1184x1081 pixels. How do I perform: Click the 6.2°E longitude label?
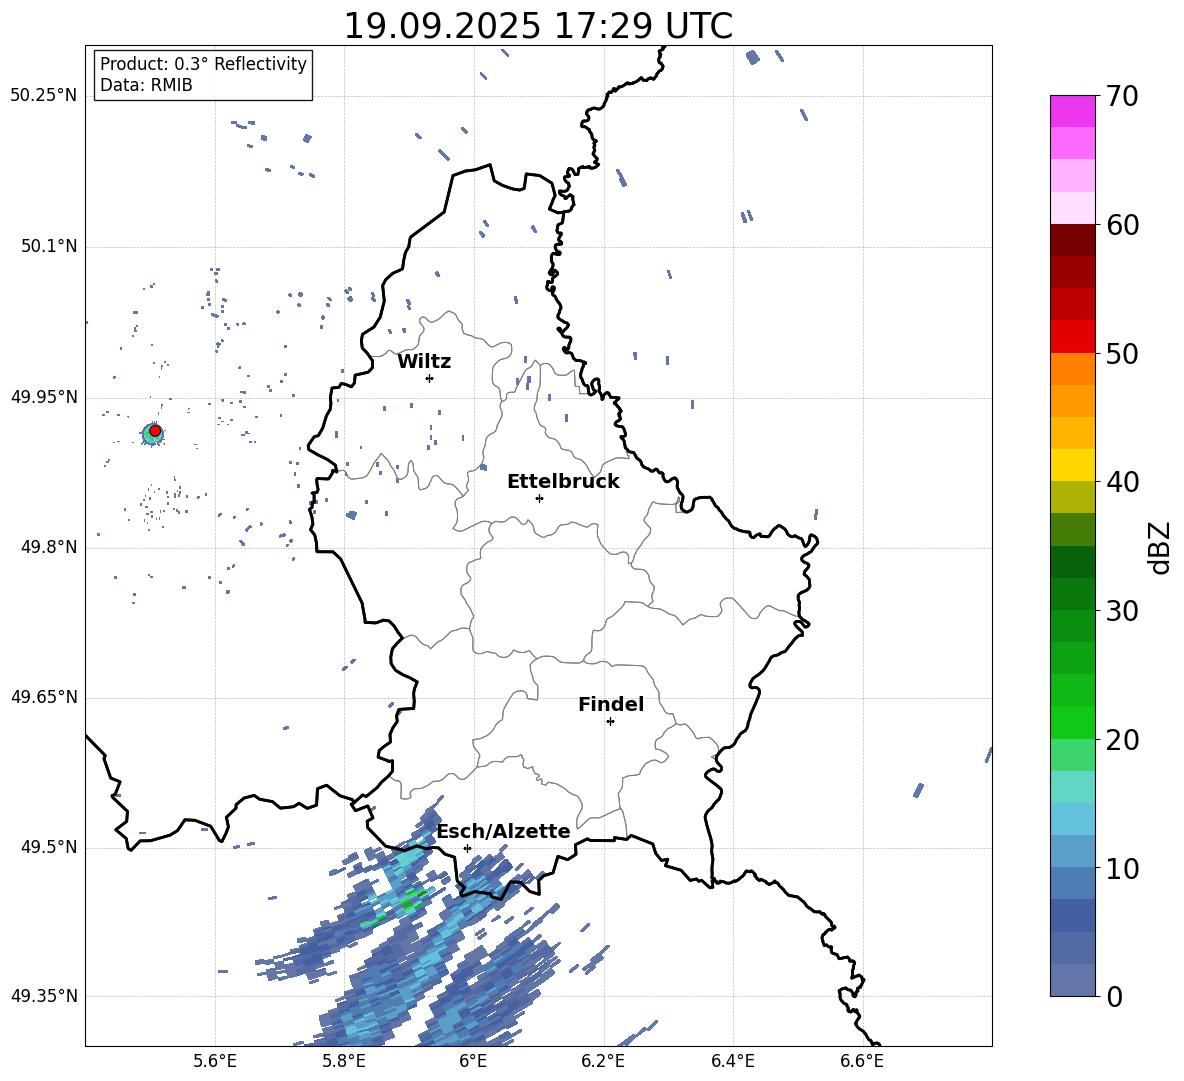(x=603, y=1061)
